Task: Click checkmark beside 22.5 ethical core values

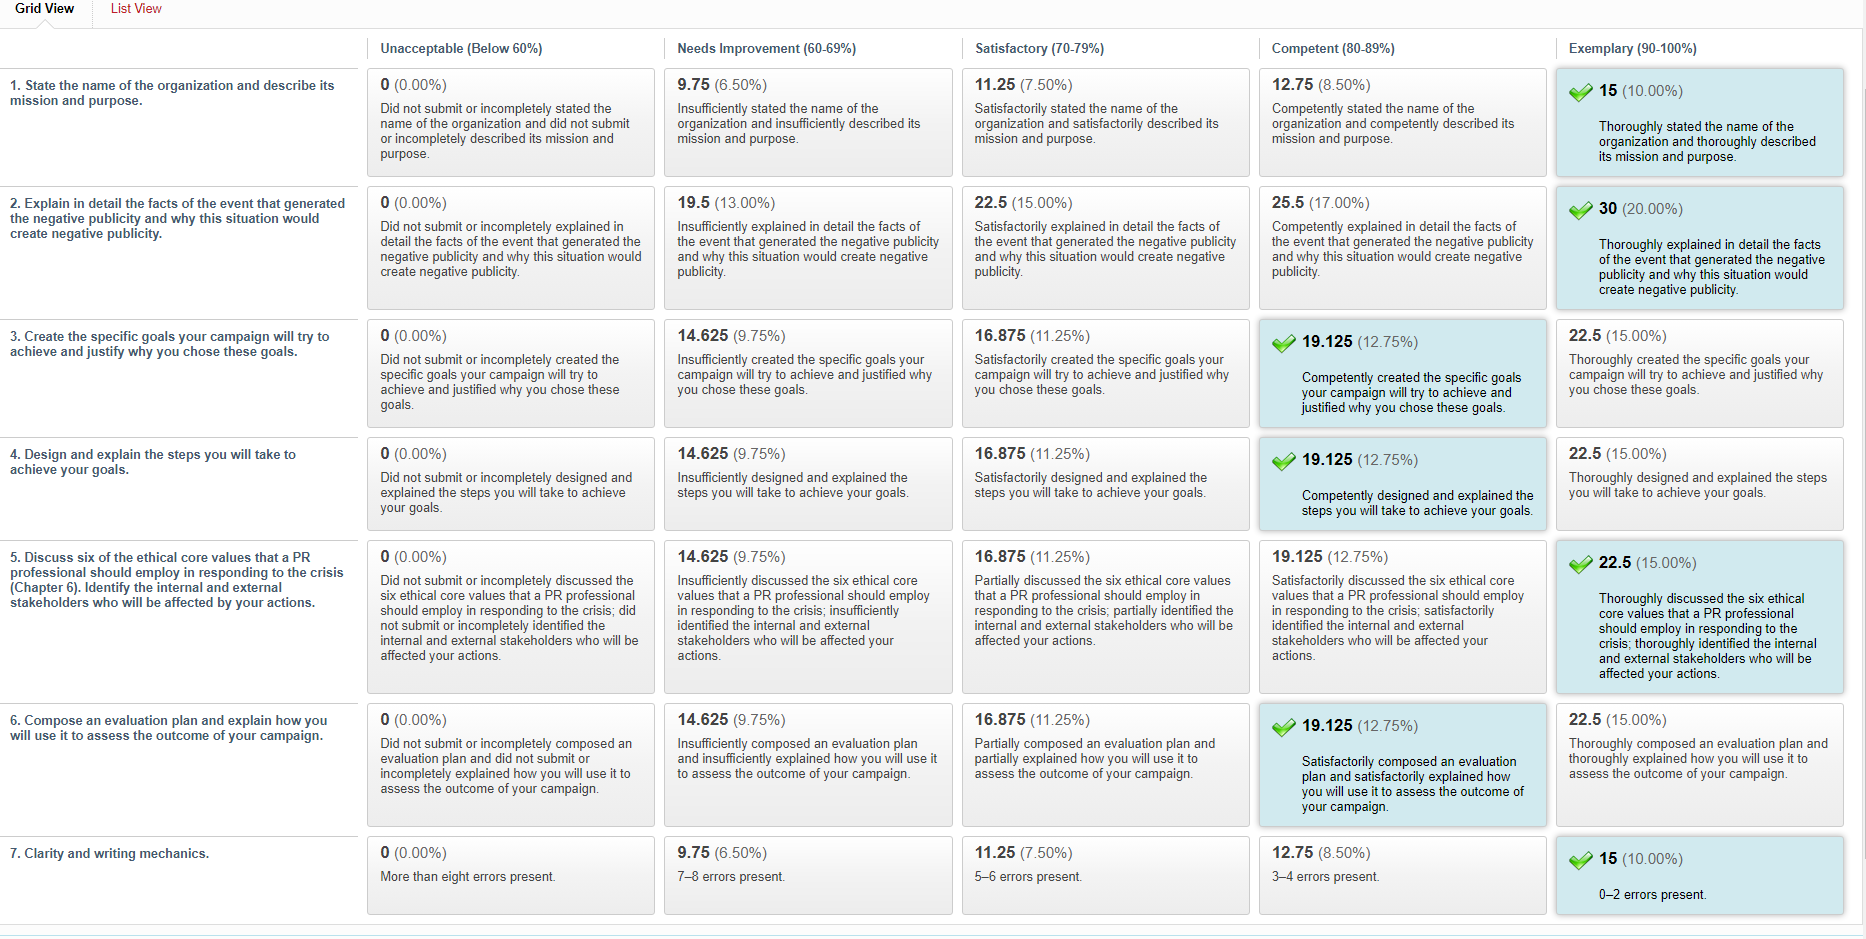Action: click(1580, 564)
